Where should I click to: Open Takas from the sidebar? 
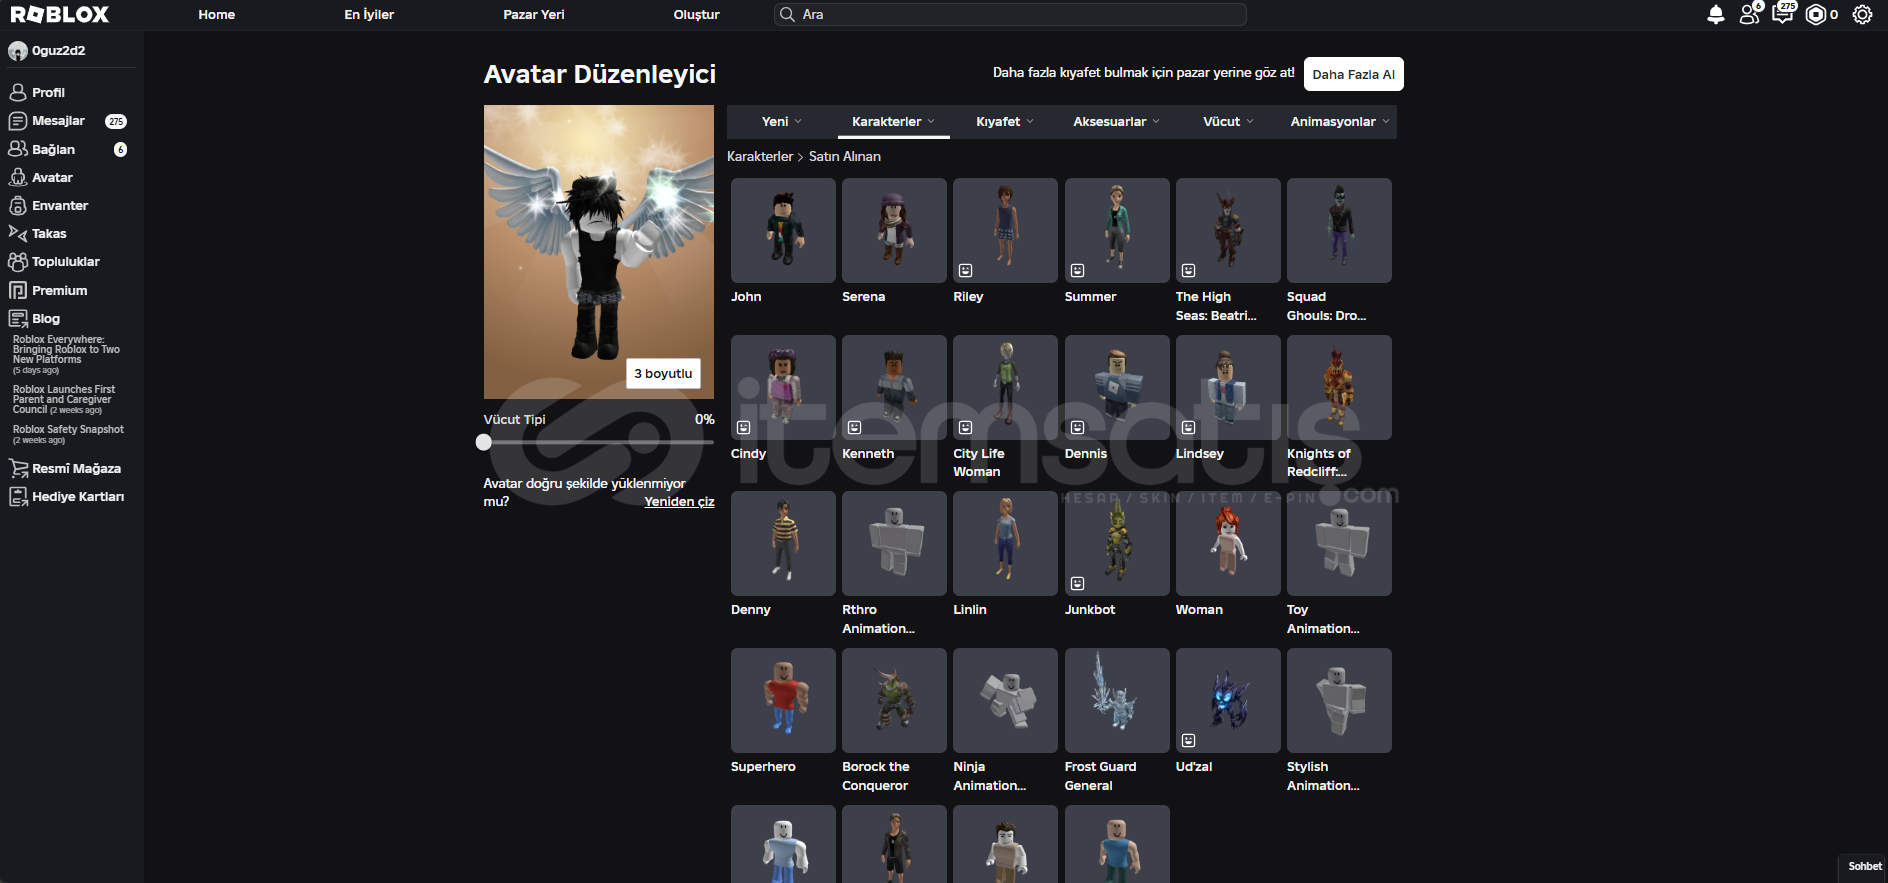pyautogui.click(x=48, y=233)
